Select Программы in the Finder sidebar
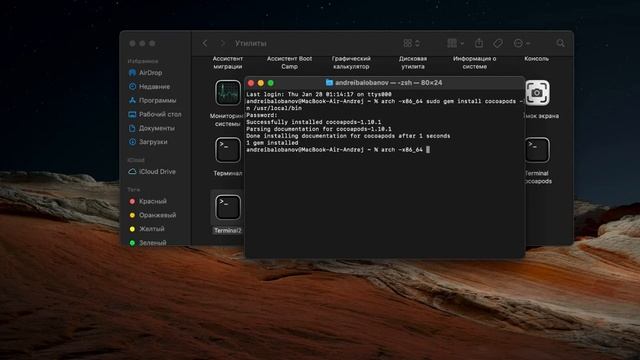The image size is (640, 360). pos(152,100)
